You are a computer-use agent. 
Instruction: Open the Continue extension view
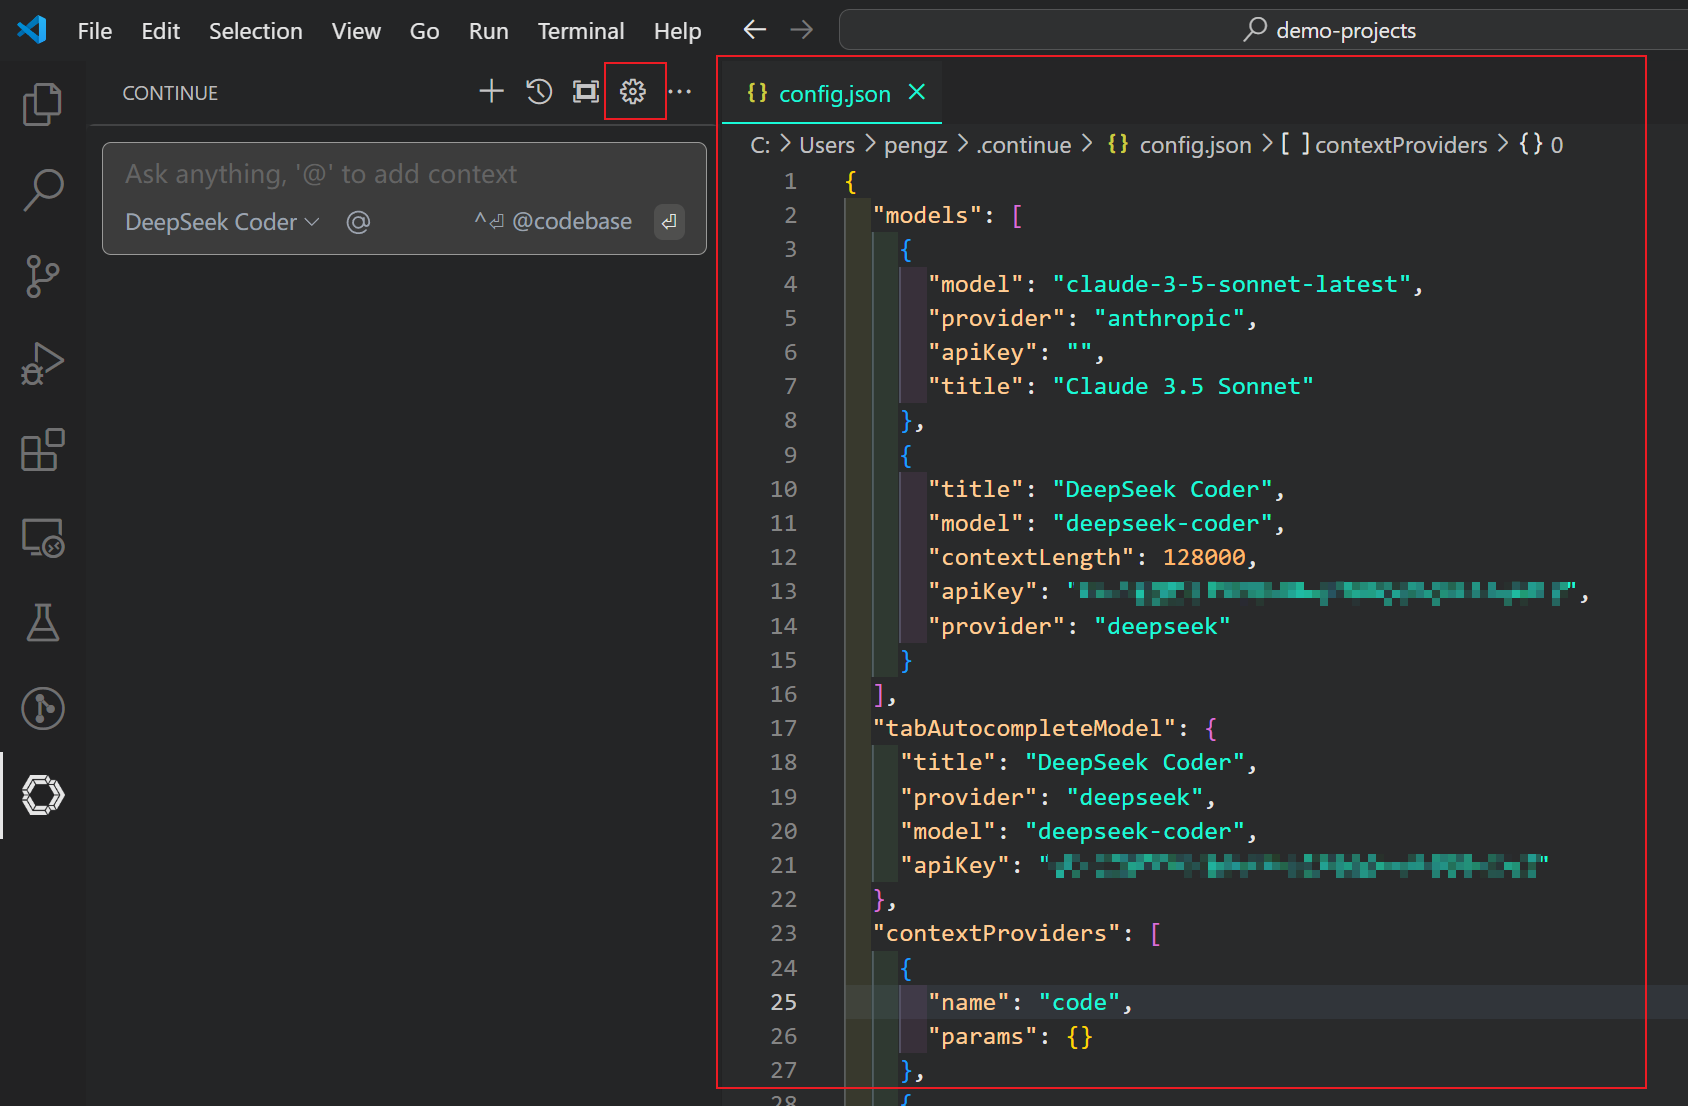pos(42,795)
